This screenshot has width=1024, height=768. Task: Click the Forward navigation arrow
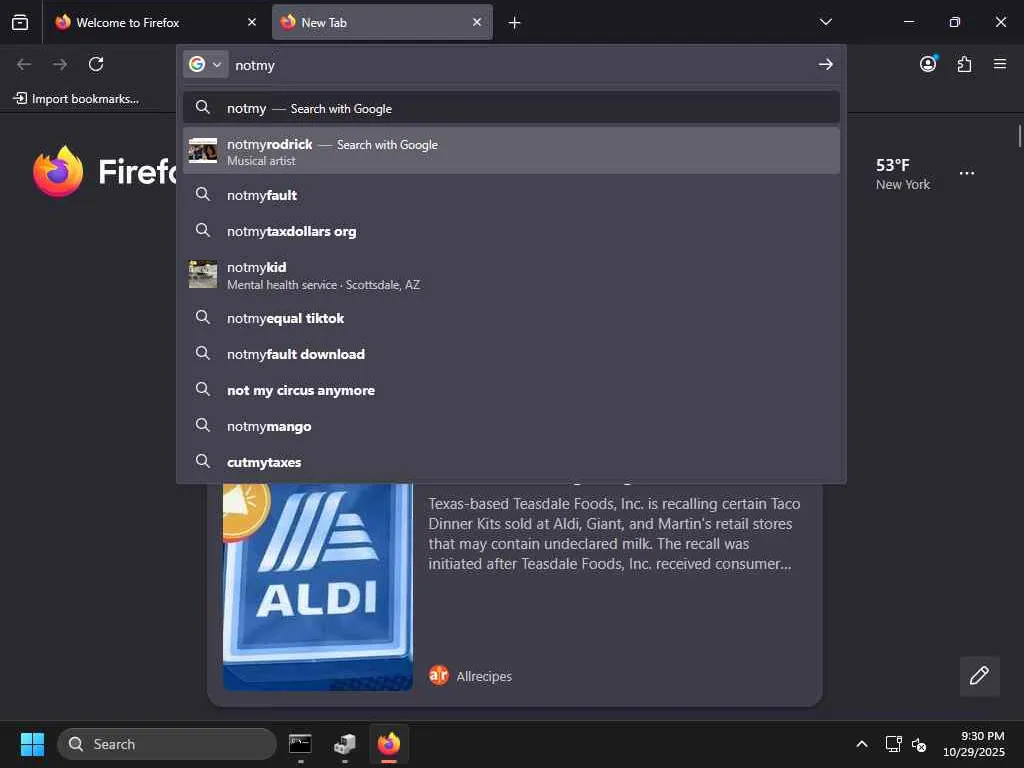tap(60, 64)
